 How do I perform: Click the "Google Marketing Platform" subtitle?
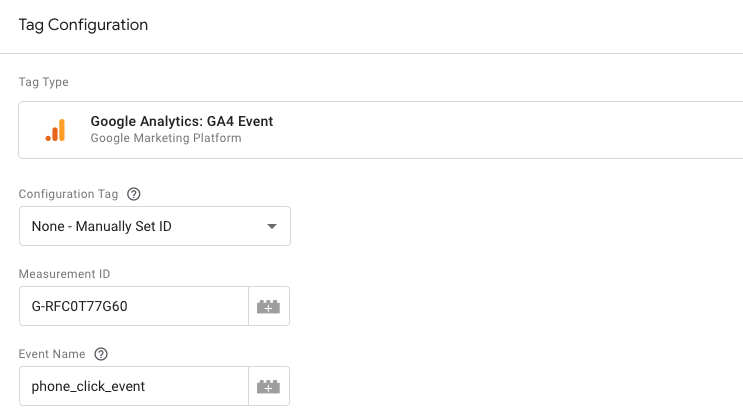[165, 138]
